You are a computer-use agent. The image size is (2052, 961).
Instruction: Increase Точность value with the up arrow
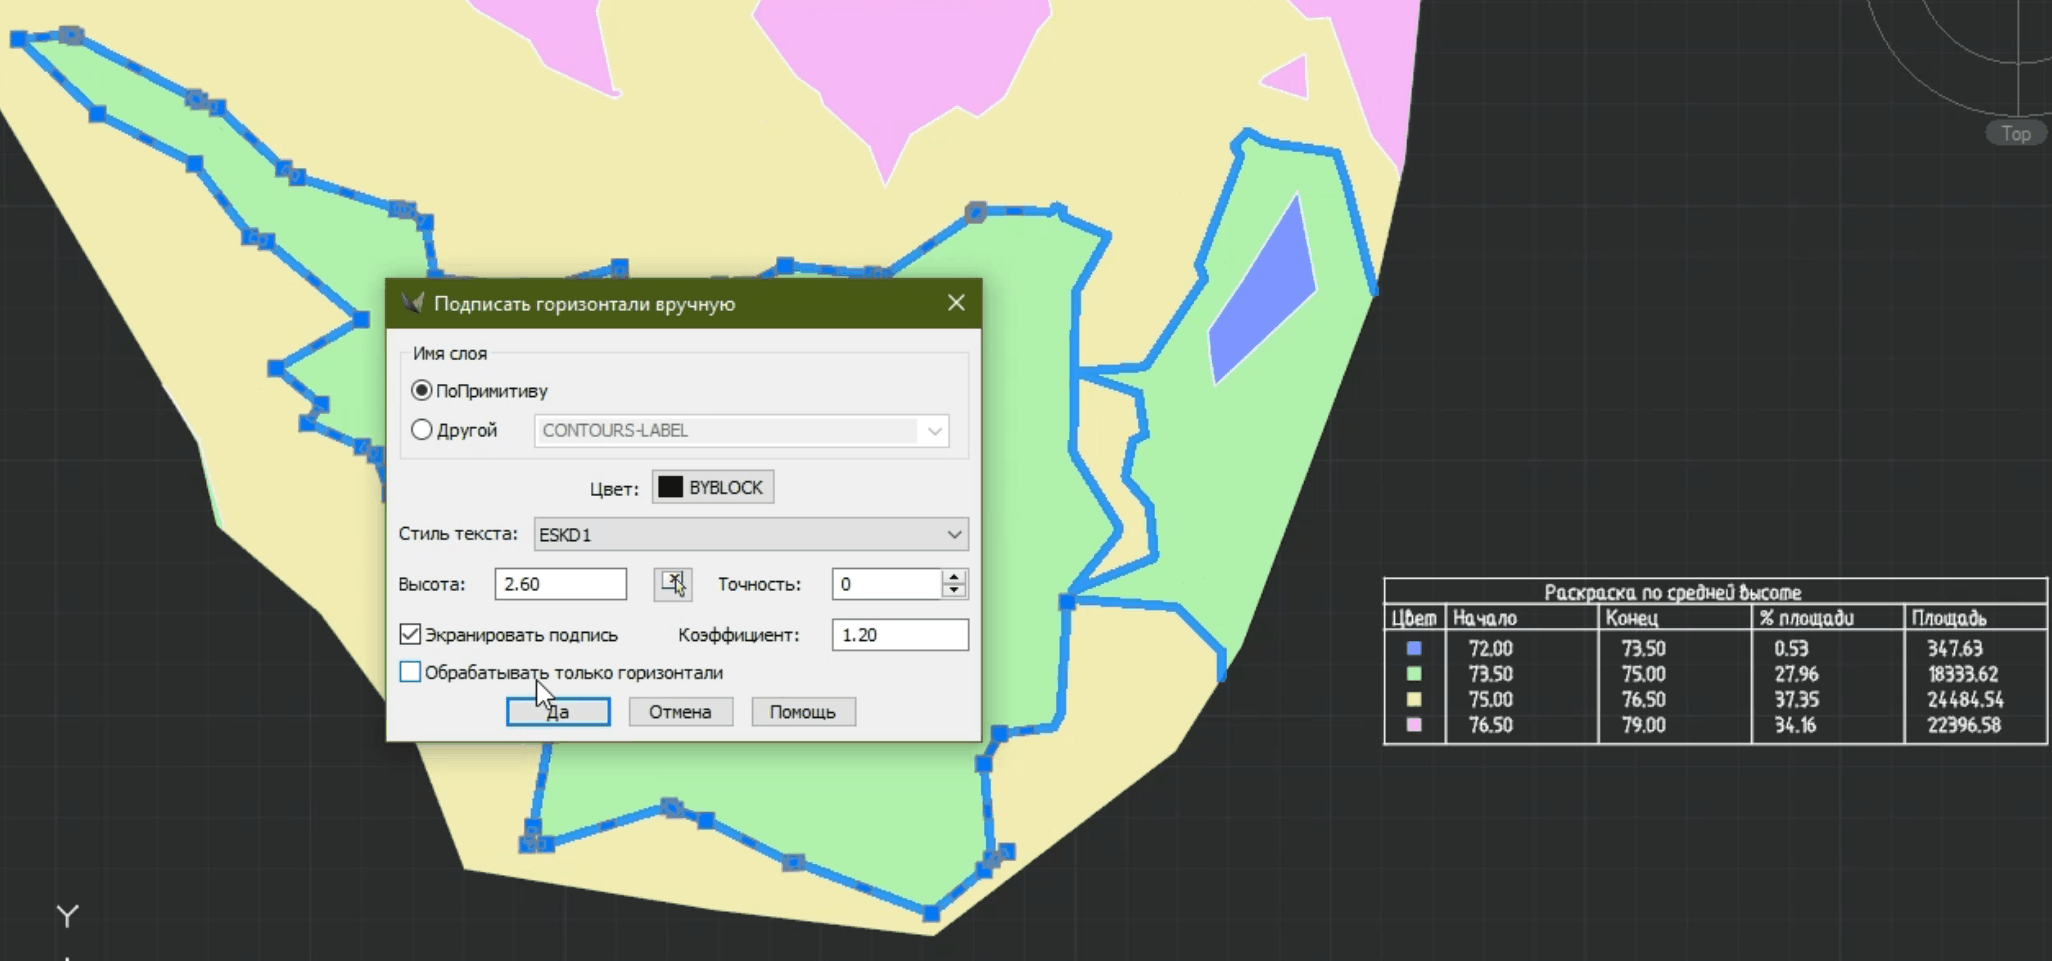coord(954,577)
